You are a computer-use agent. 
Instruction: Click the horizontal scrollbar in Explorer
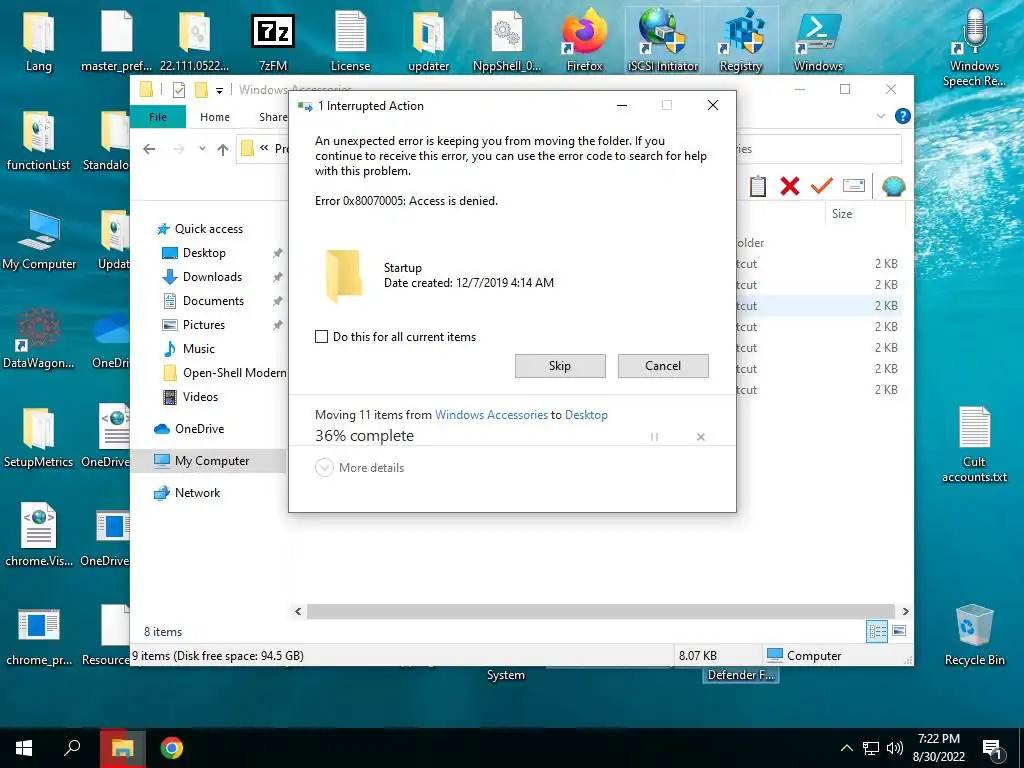click(600, 611)
